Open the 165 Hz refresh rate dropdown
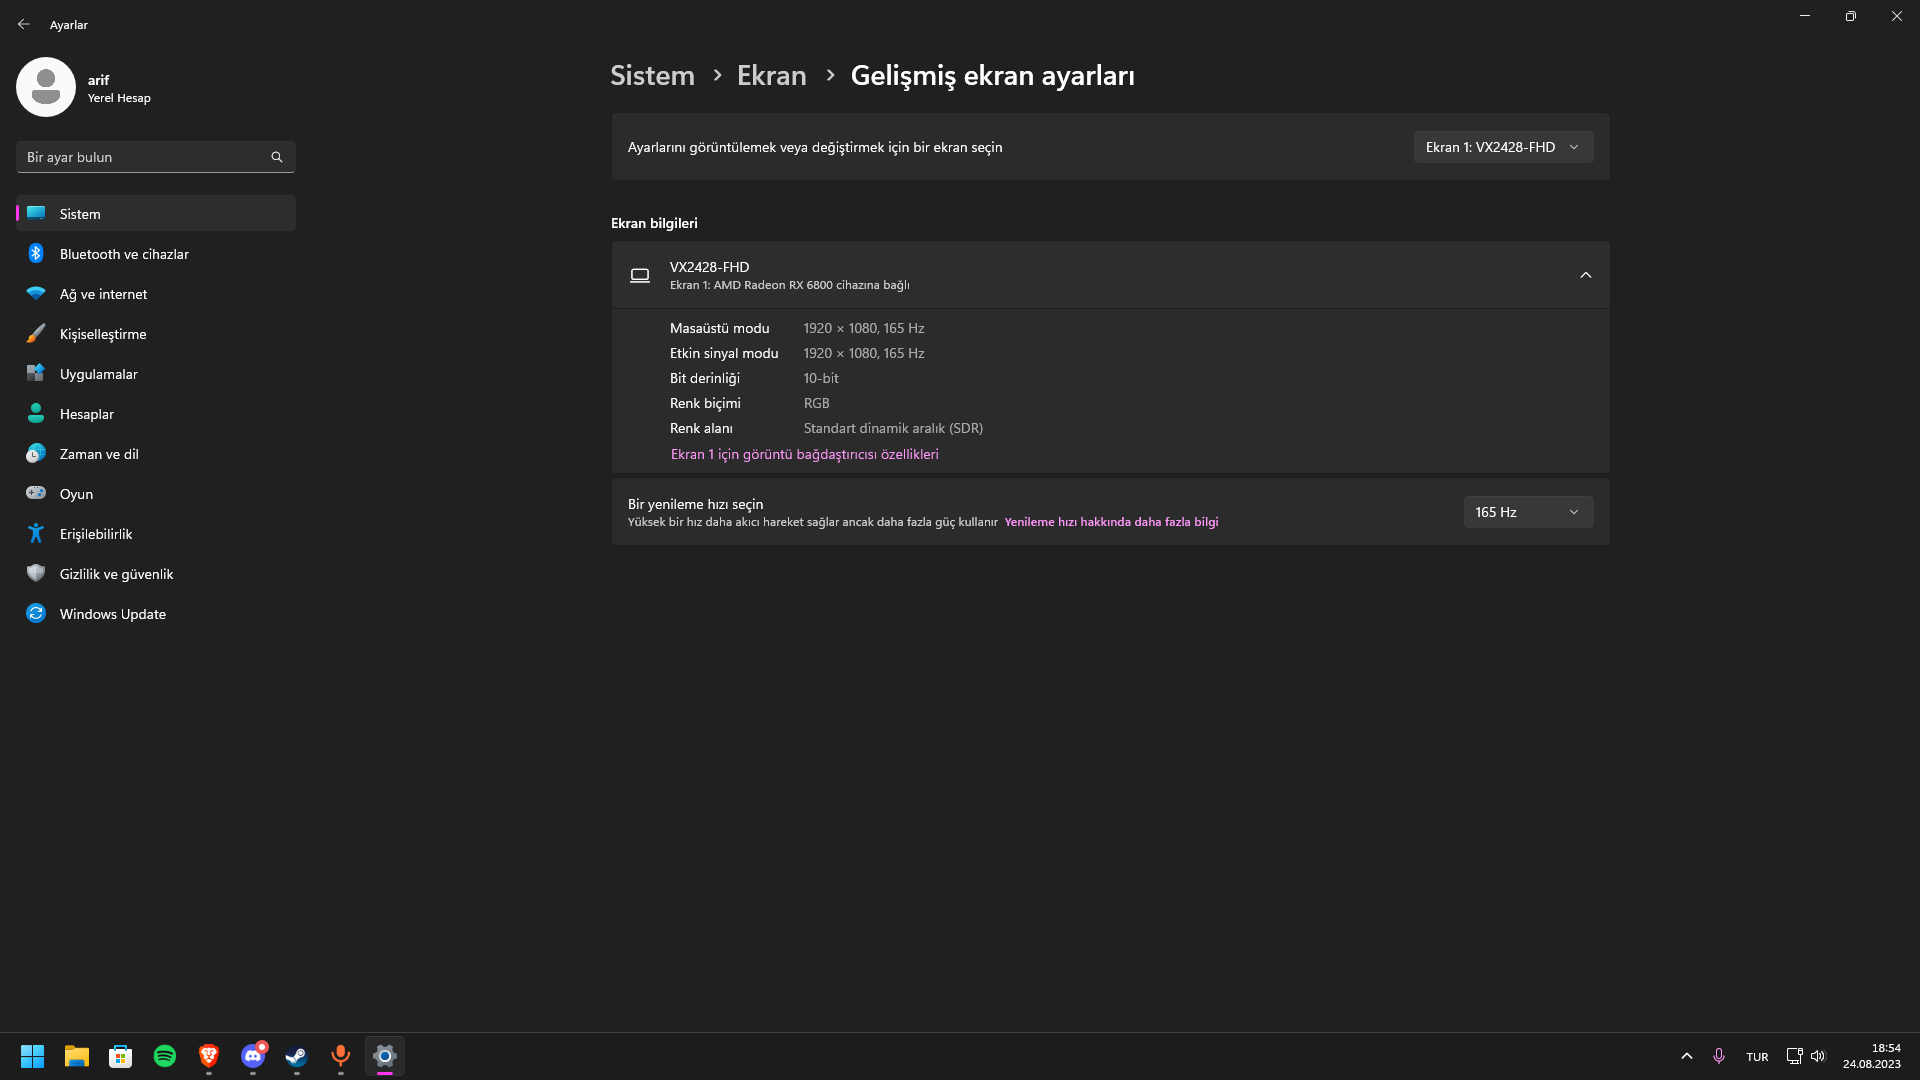 click(x=1527, y=512)
